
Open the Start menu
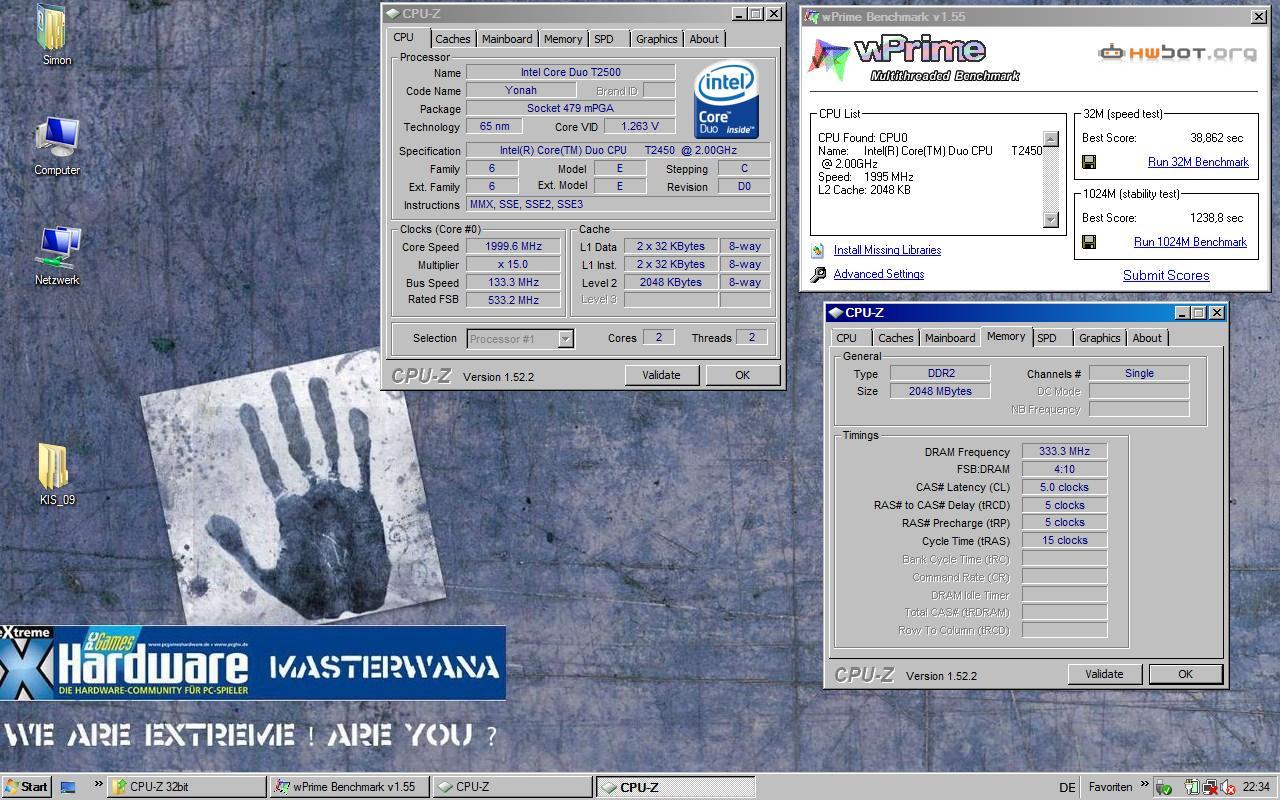click(x=26, y=787)
